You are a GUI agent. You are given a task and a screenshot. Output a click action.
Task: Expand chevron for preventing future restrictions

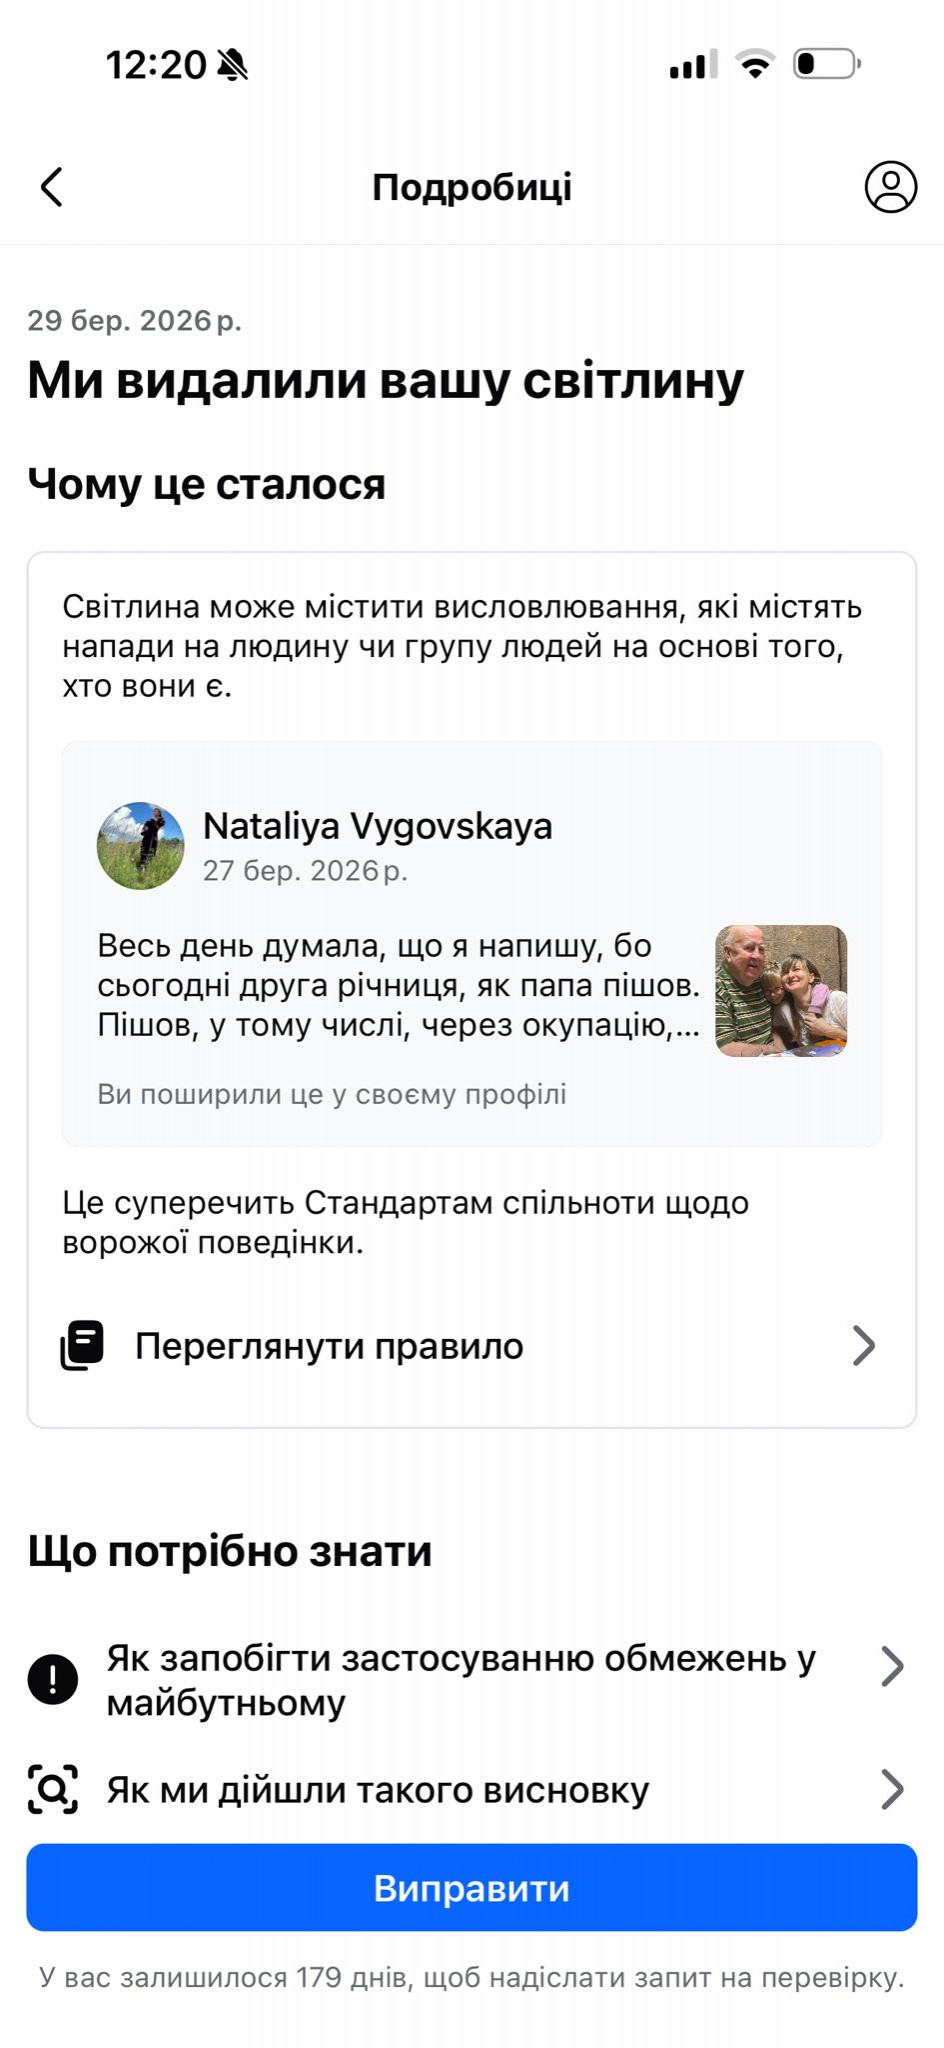[892, 1667]
